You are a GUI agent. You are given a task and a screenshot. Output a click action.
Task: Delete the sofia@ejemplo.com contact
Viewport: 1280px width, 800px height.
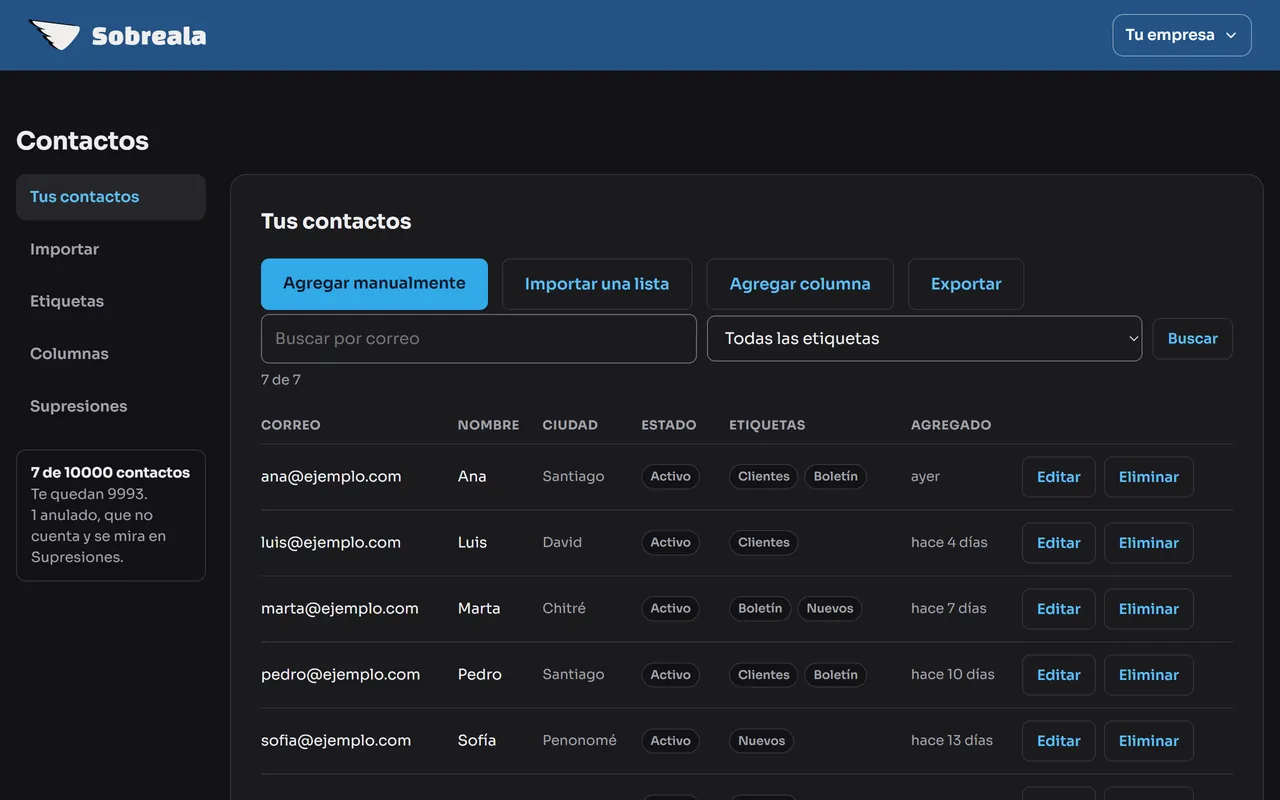[1149, 741]
